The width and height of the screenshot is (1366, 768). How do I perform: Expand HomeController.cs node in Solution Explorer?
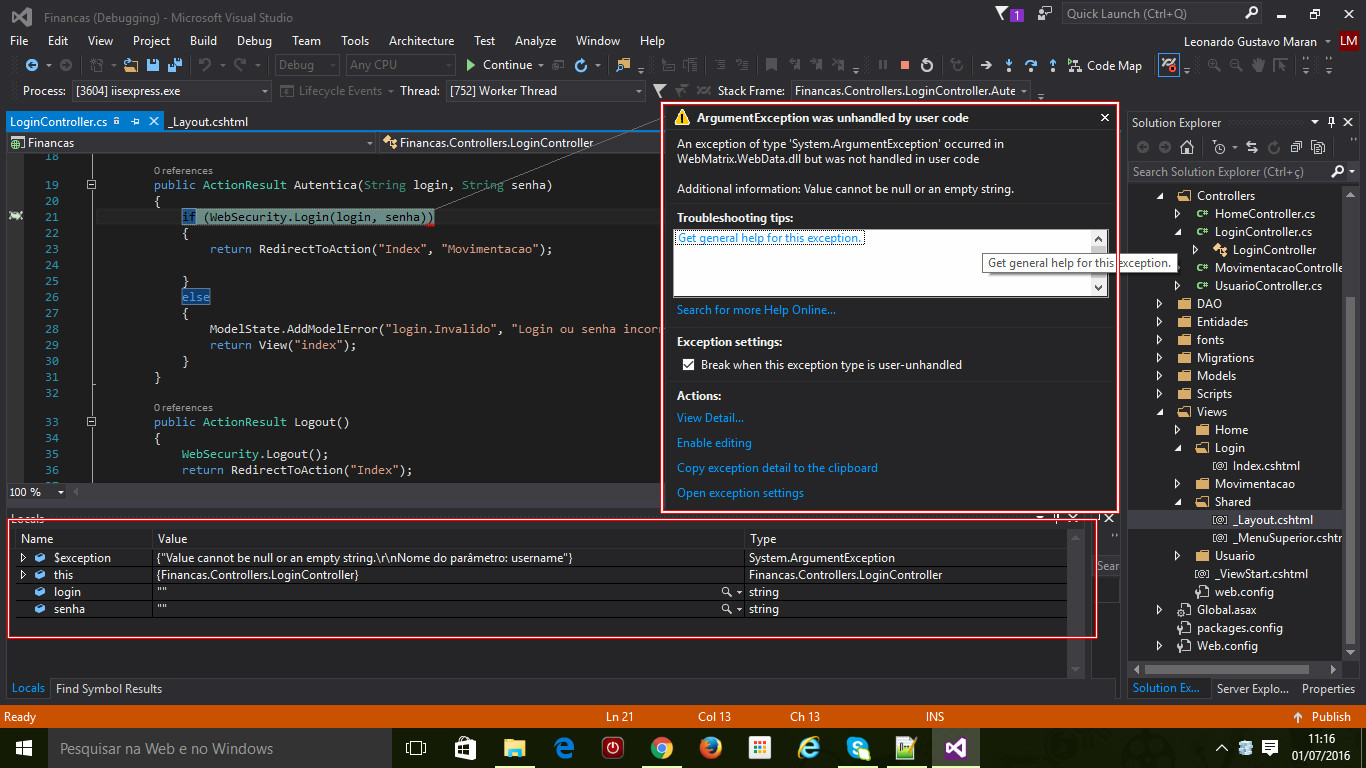pyautogui.click(x=1178, y=214)
